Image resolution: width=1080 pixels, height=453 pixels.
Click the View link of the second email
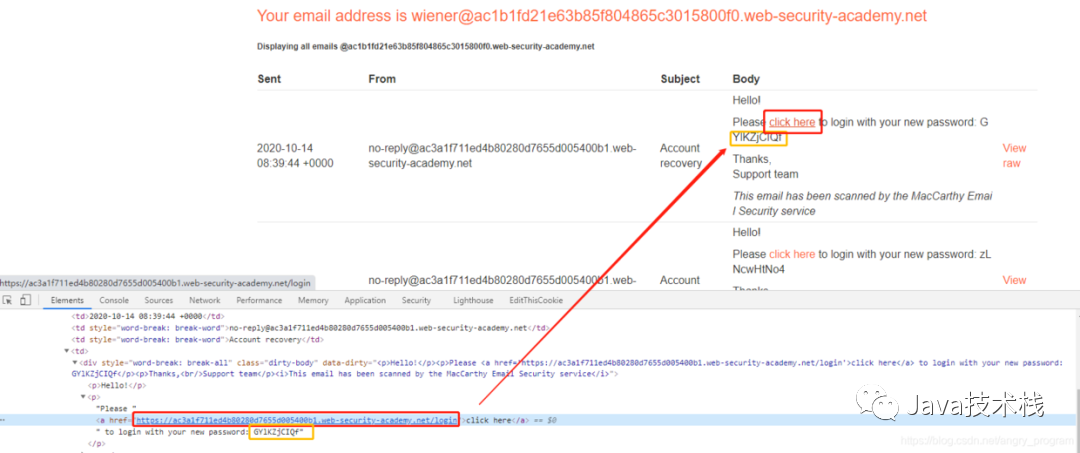tap(1014, 280)
